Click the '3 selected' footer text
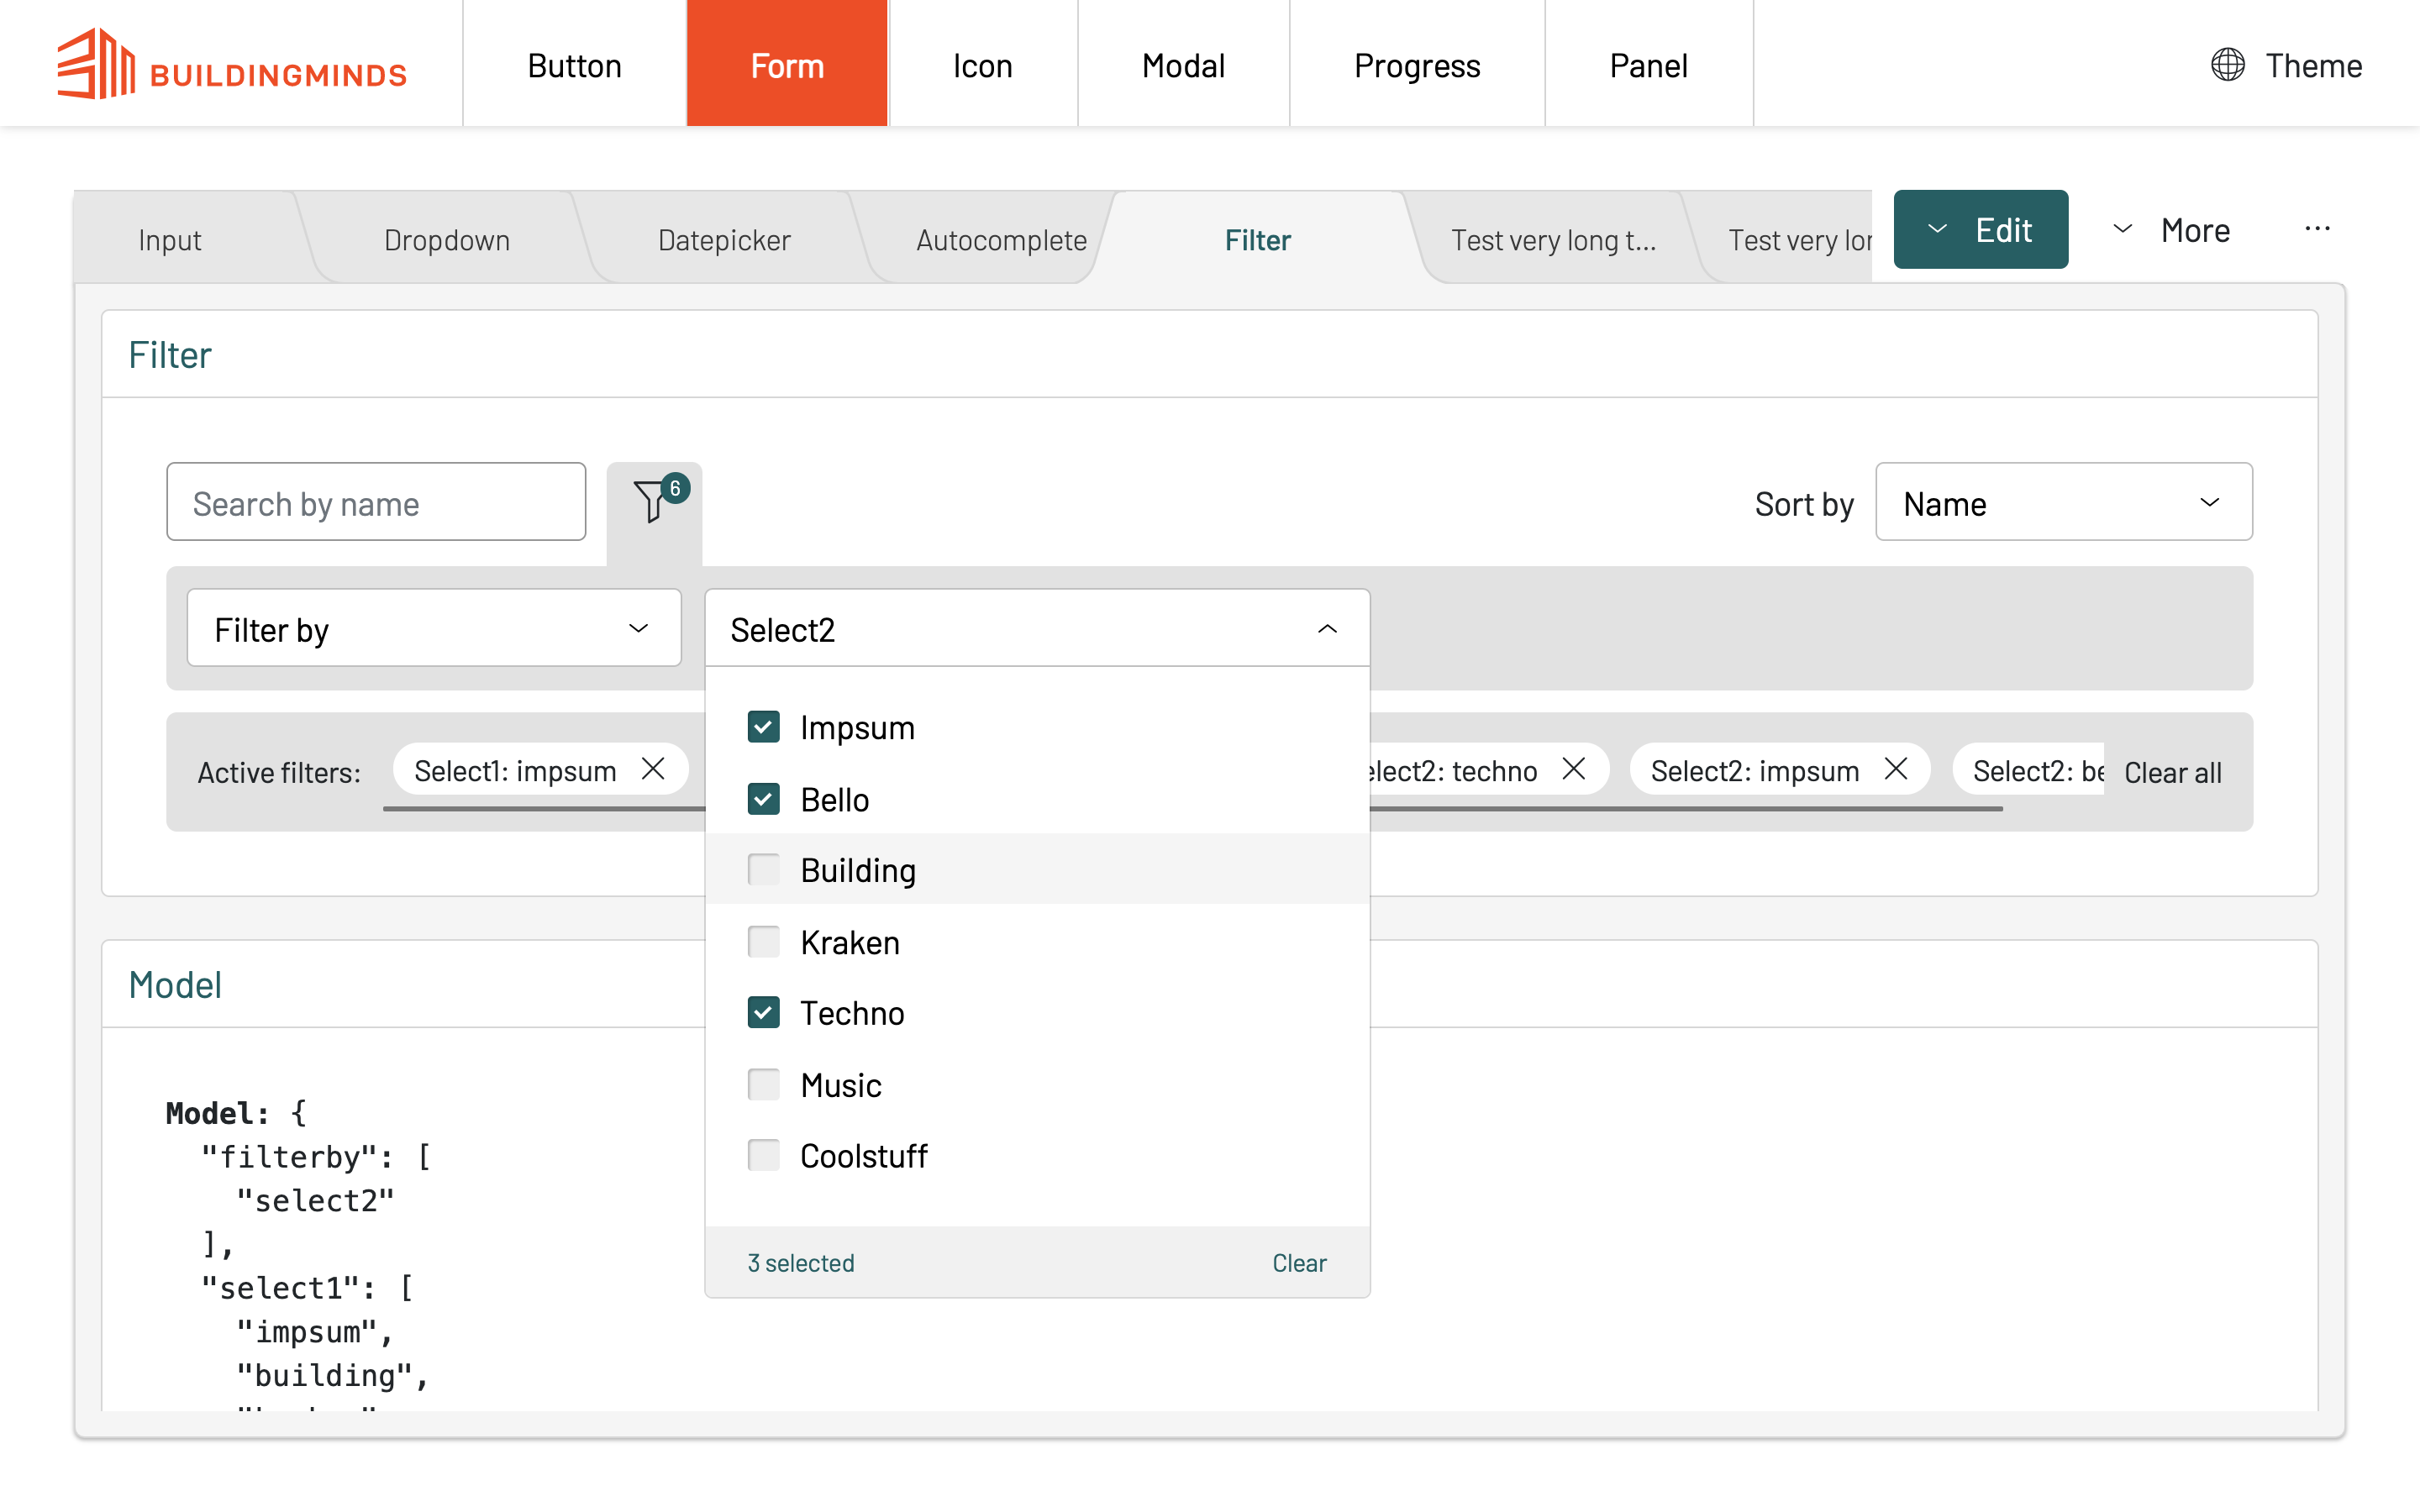Viewport: 2420px width, 1512px height. coord(801,1262)
